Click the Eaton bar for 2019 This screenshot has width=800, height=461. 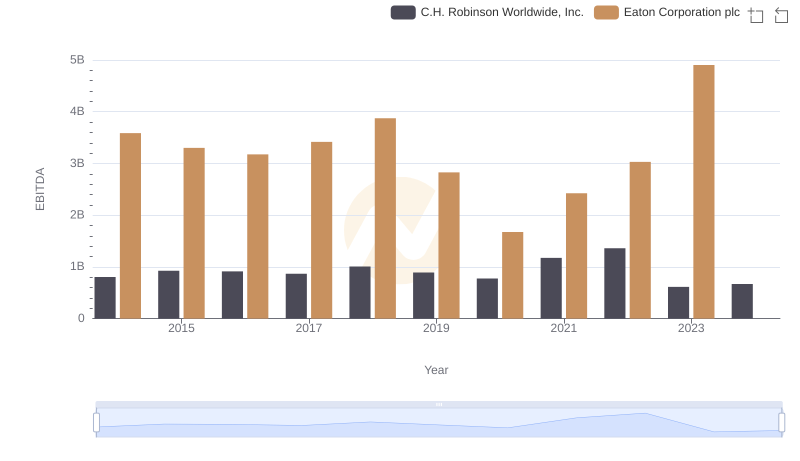coord(449,245)
